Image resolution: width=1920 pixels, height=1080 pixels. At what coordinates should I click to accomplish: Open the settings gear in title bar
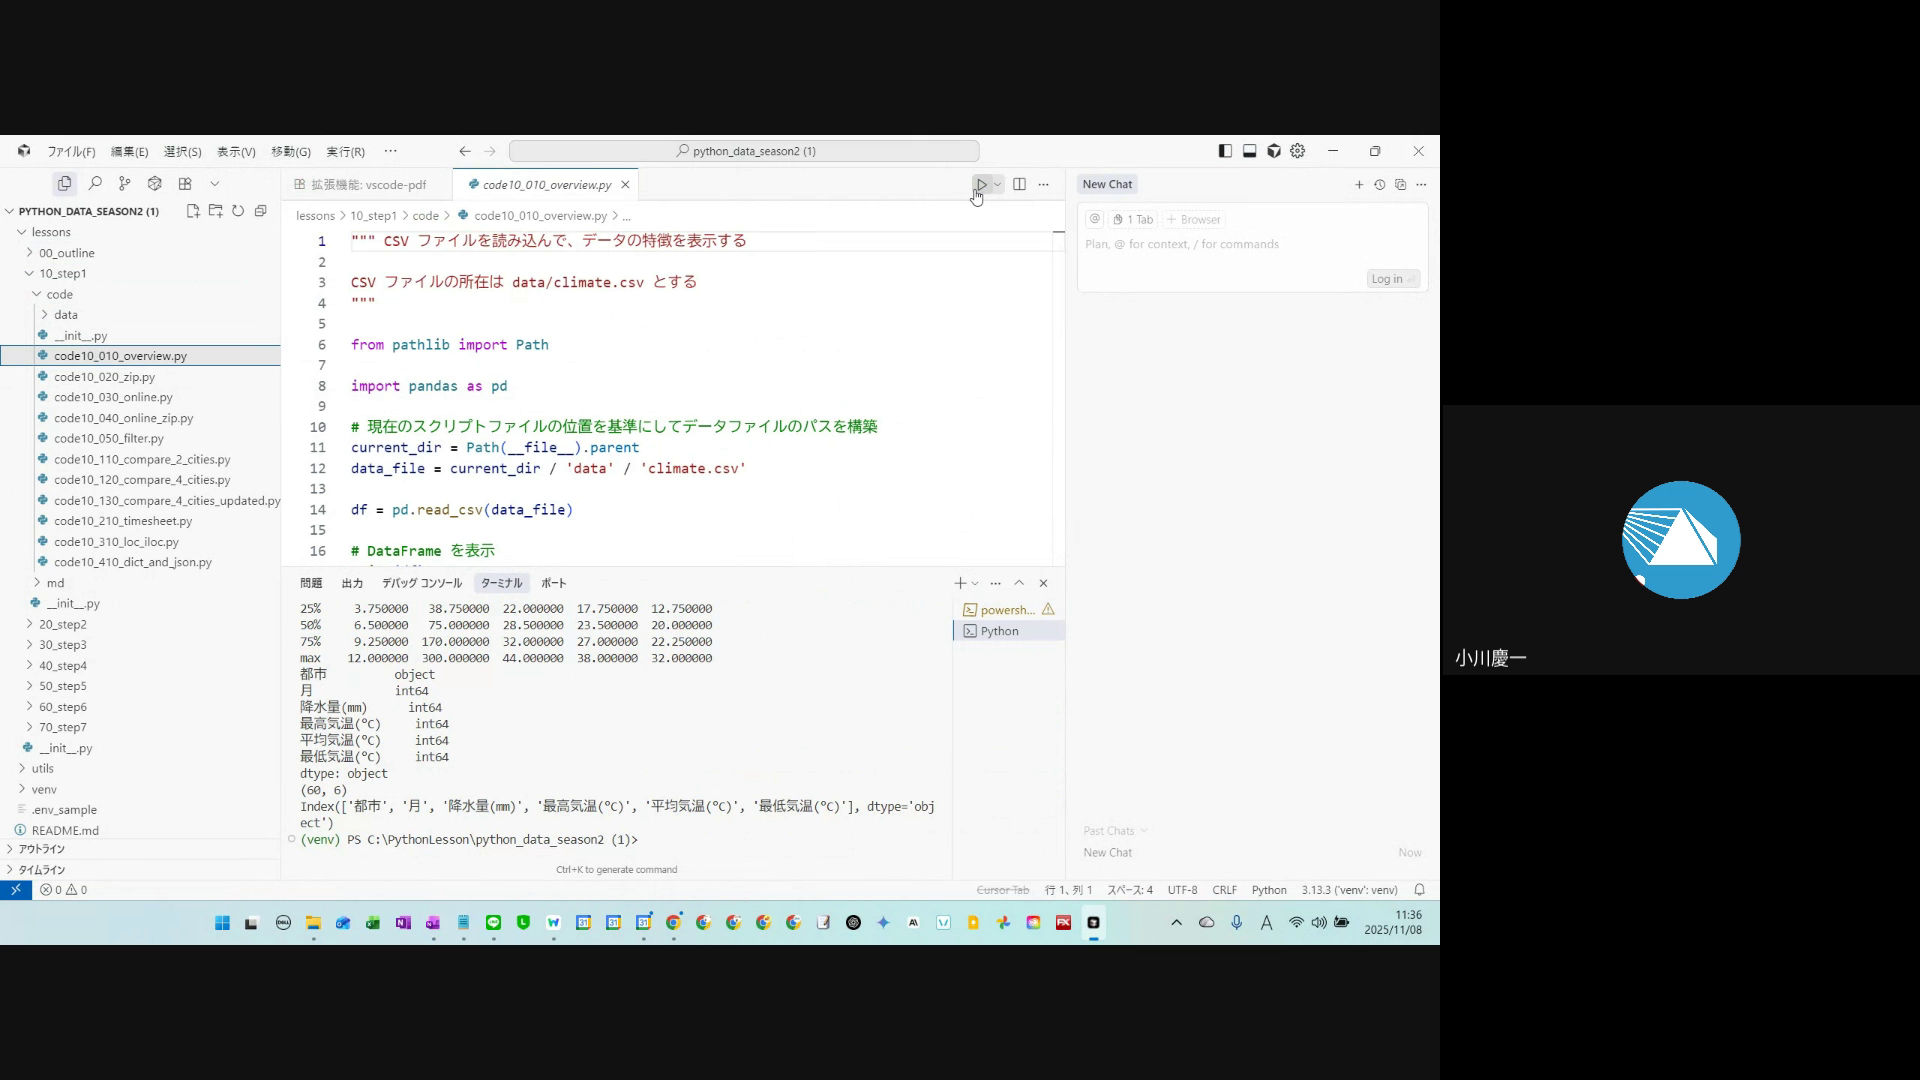pos(1298,151)
